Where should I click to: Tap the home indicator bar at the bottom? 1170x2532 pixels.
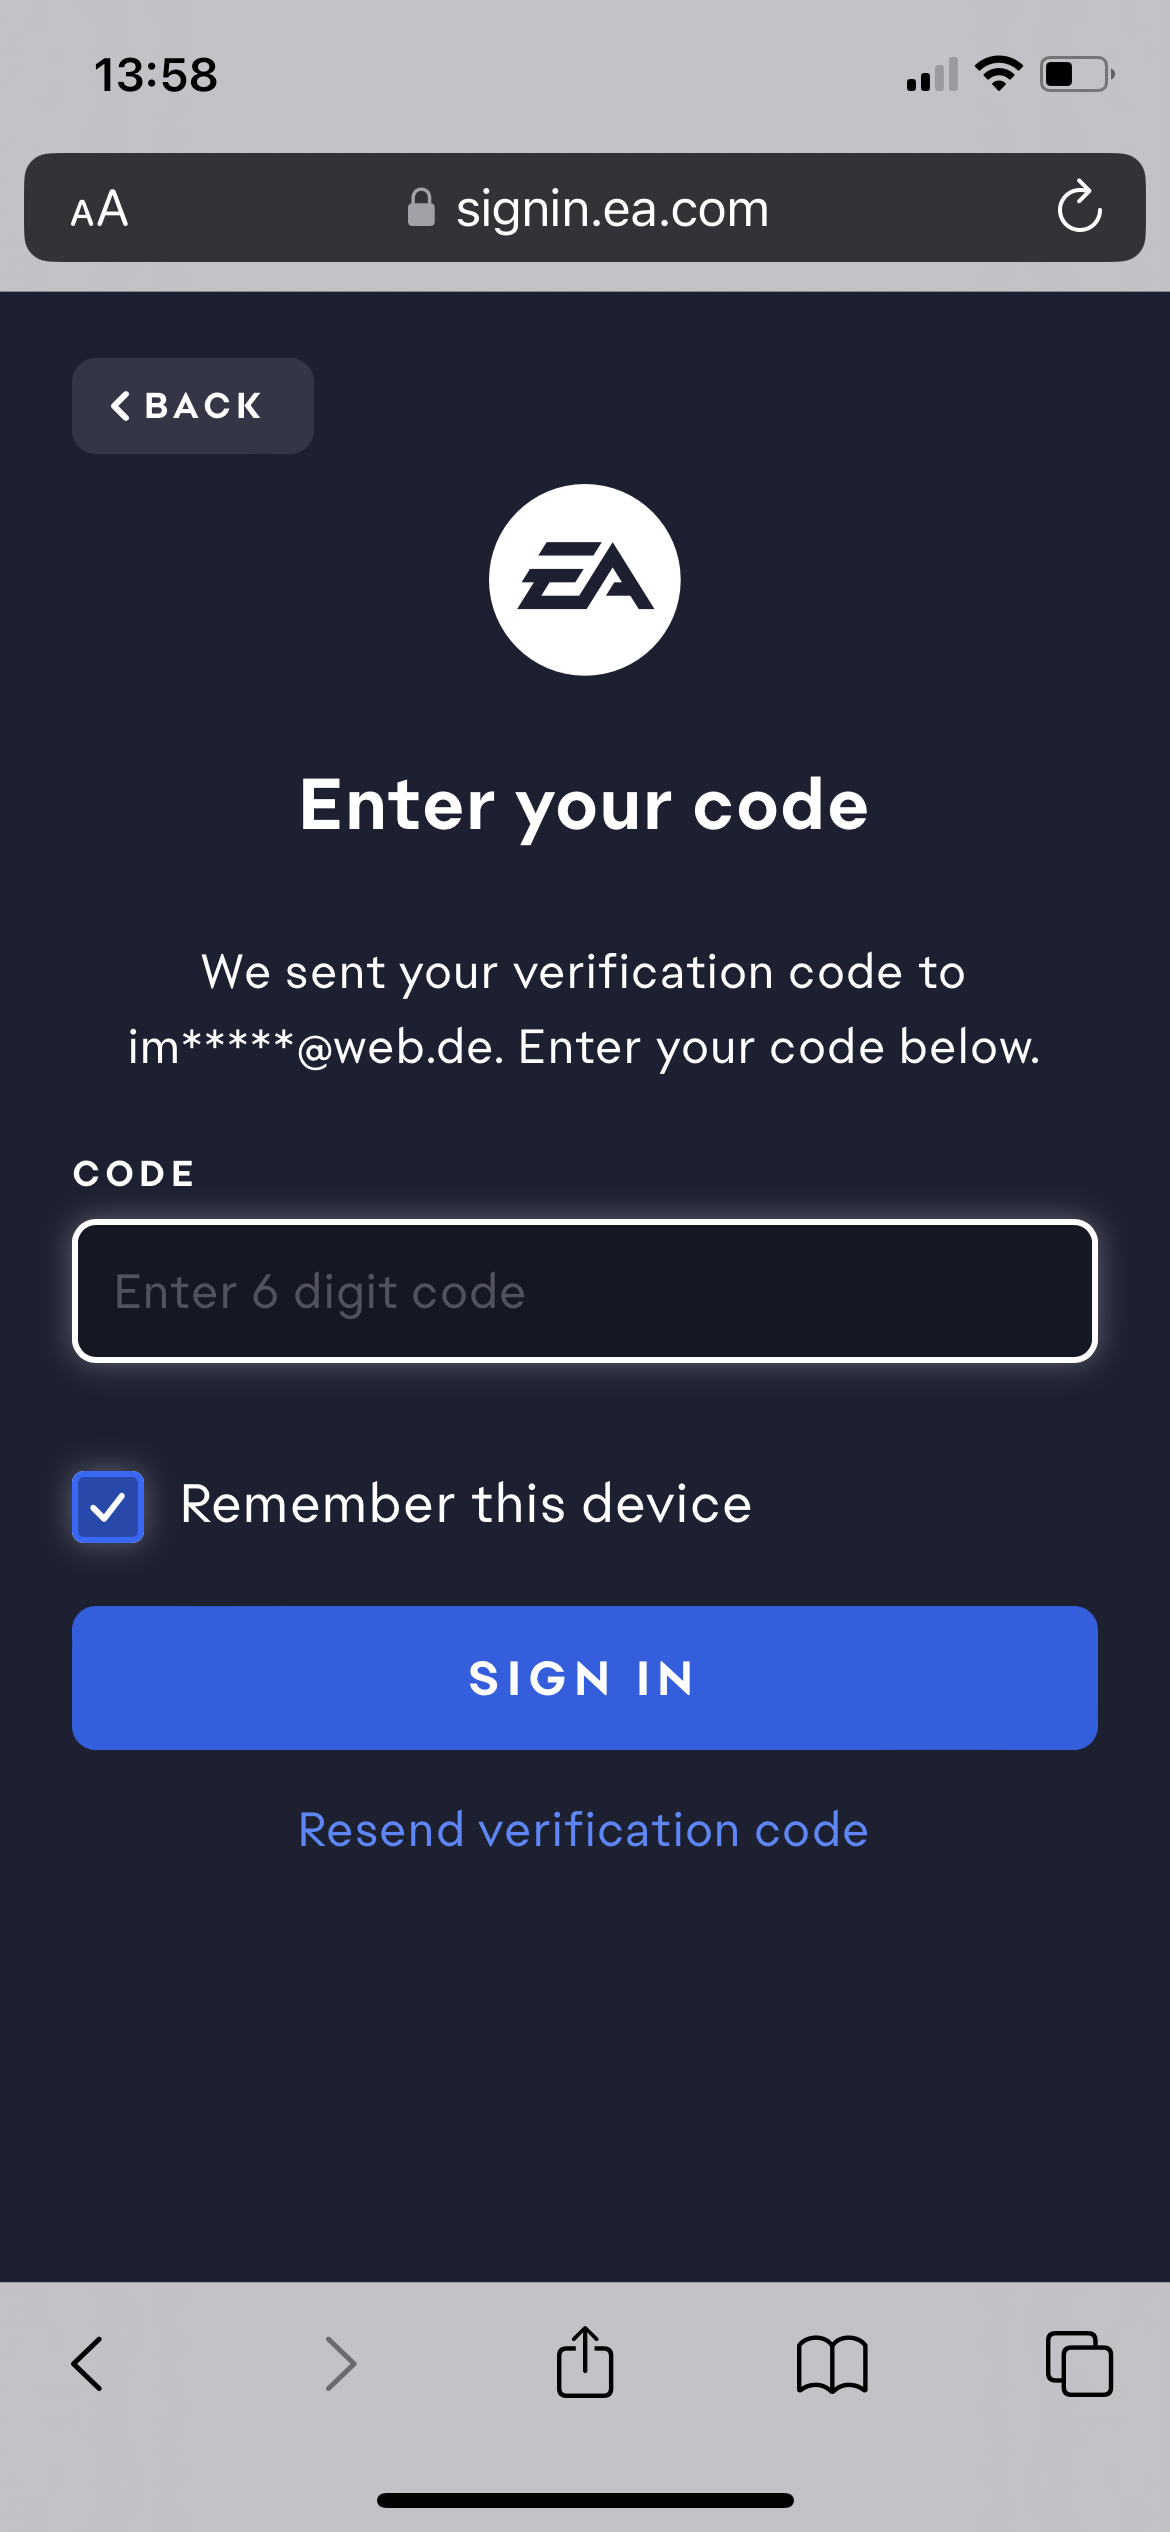pos(585,2500)
